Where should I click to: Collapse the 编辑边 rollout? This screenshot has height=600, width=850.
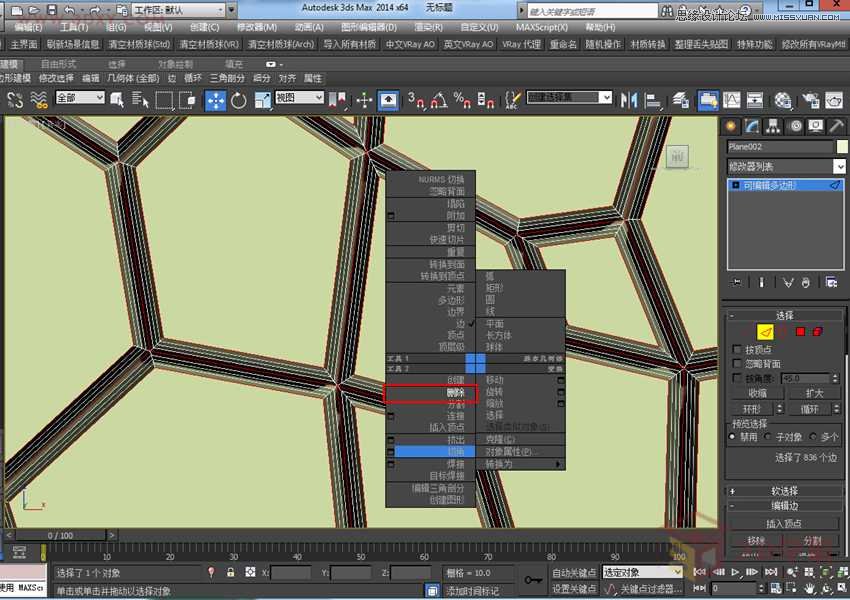point(784,506)
